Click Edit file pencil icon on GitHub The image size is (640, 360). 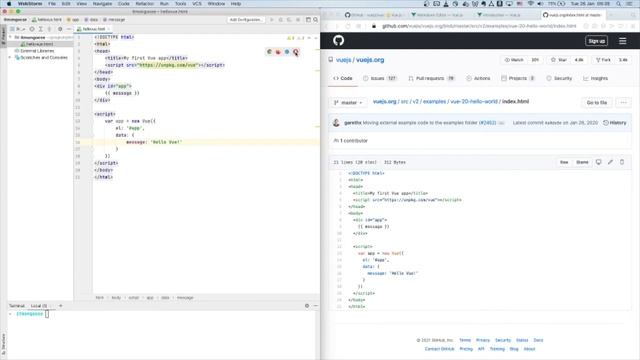(610, 162)
